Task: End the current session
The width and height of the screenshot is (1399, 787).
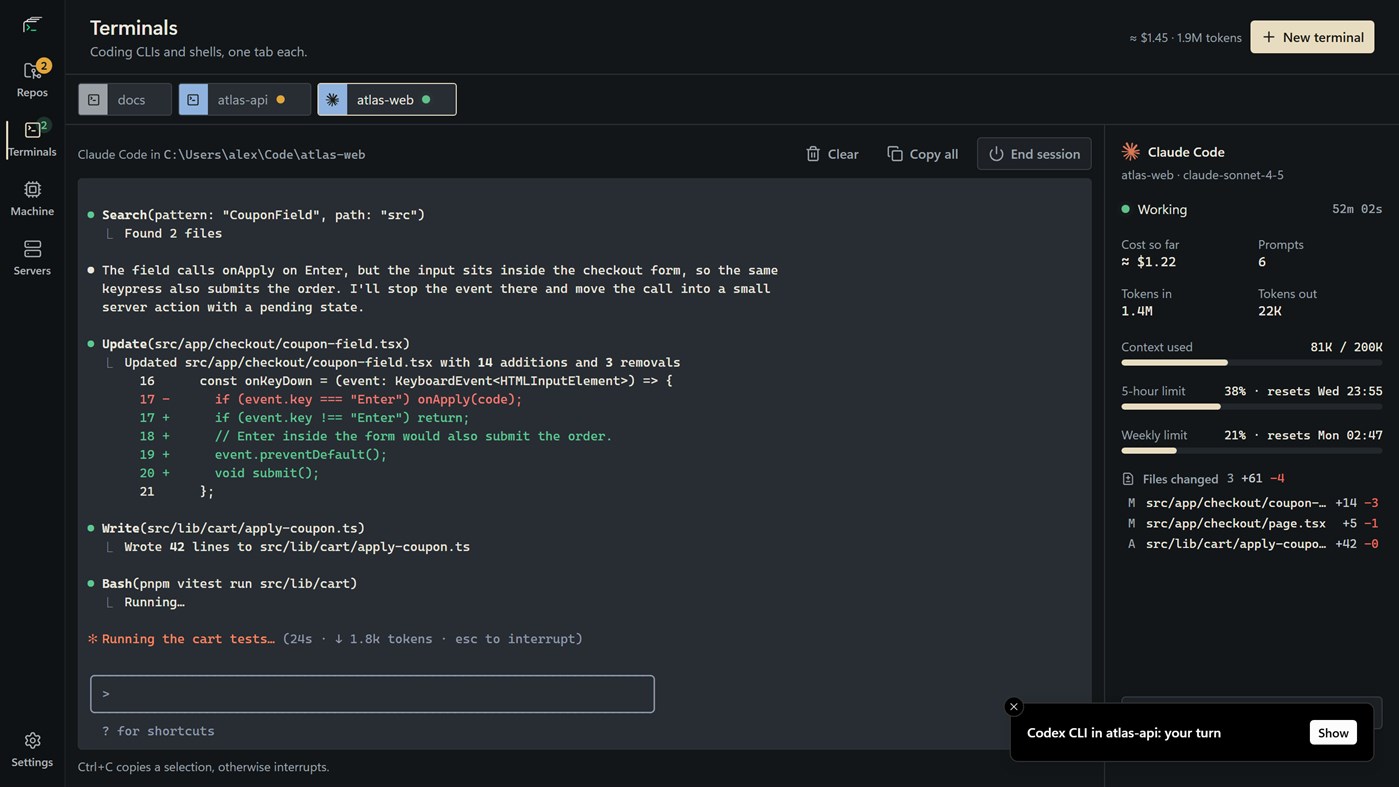Action: [x=1034, y=154]
